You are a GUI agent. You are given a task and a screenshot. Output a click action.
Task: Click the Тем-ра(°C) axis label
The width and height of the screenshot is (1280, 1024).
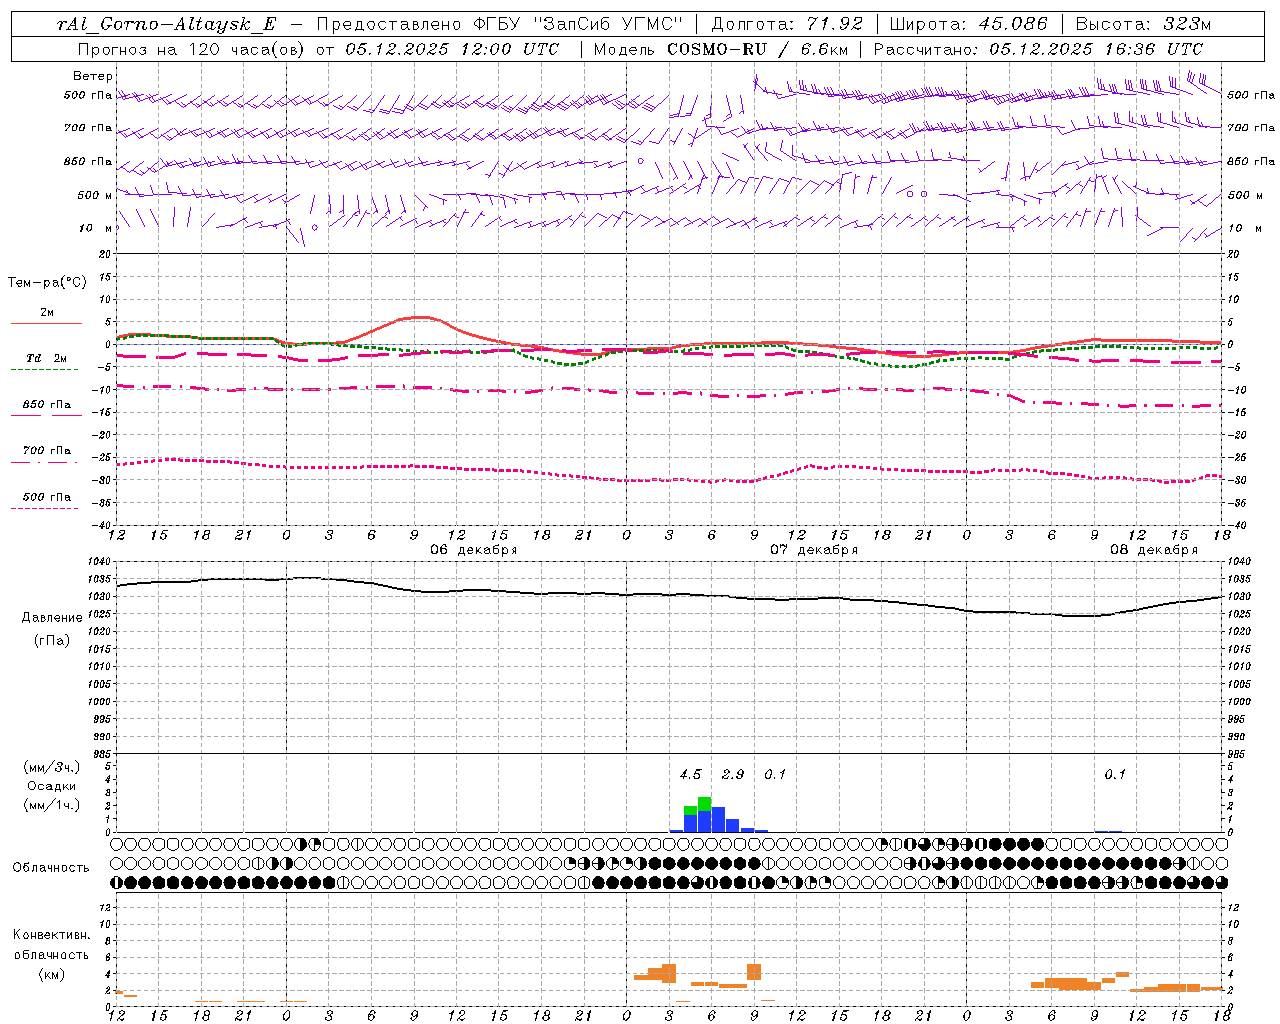click(47, 283)
